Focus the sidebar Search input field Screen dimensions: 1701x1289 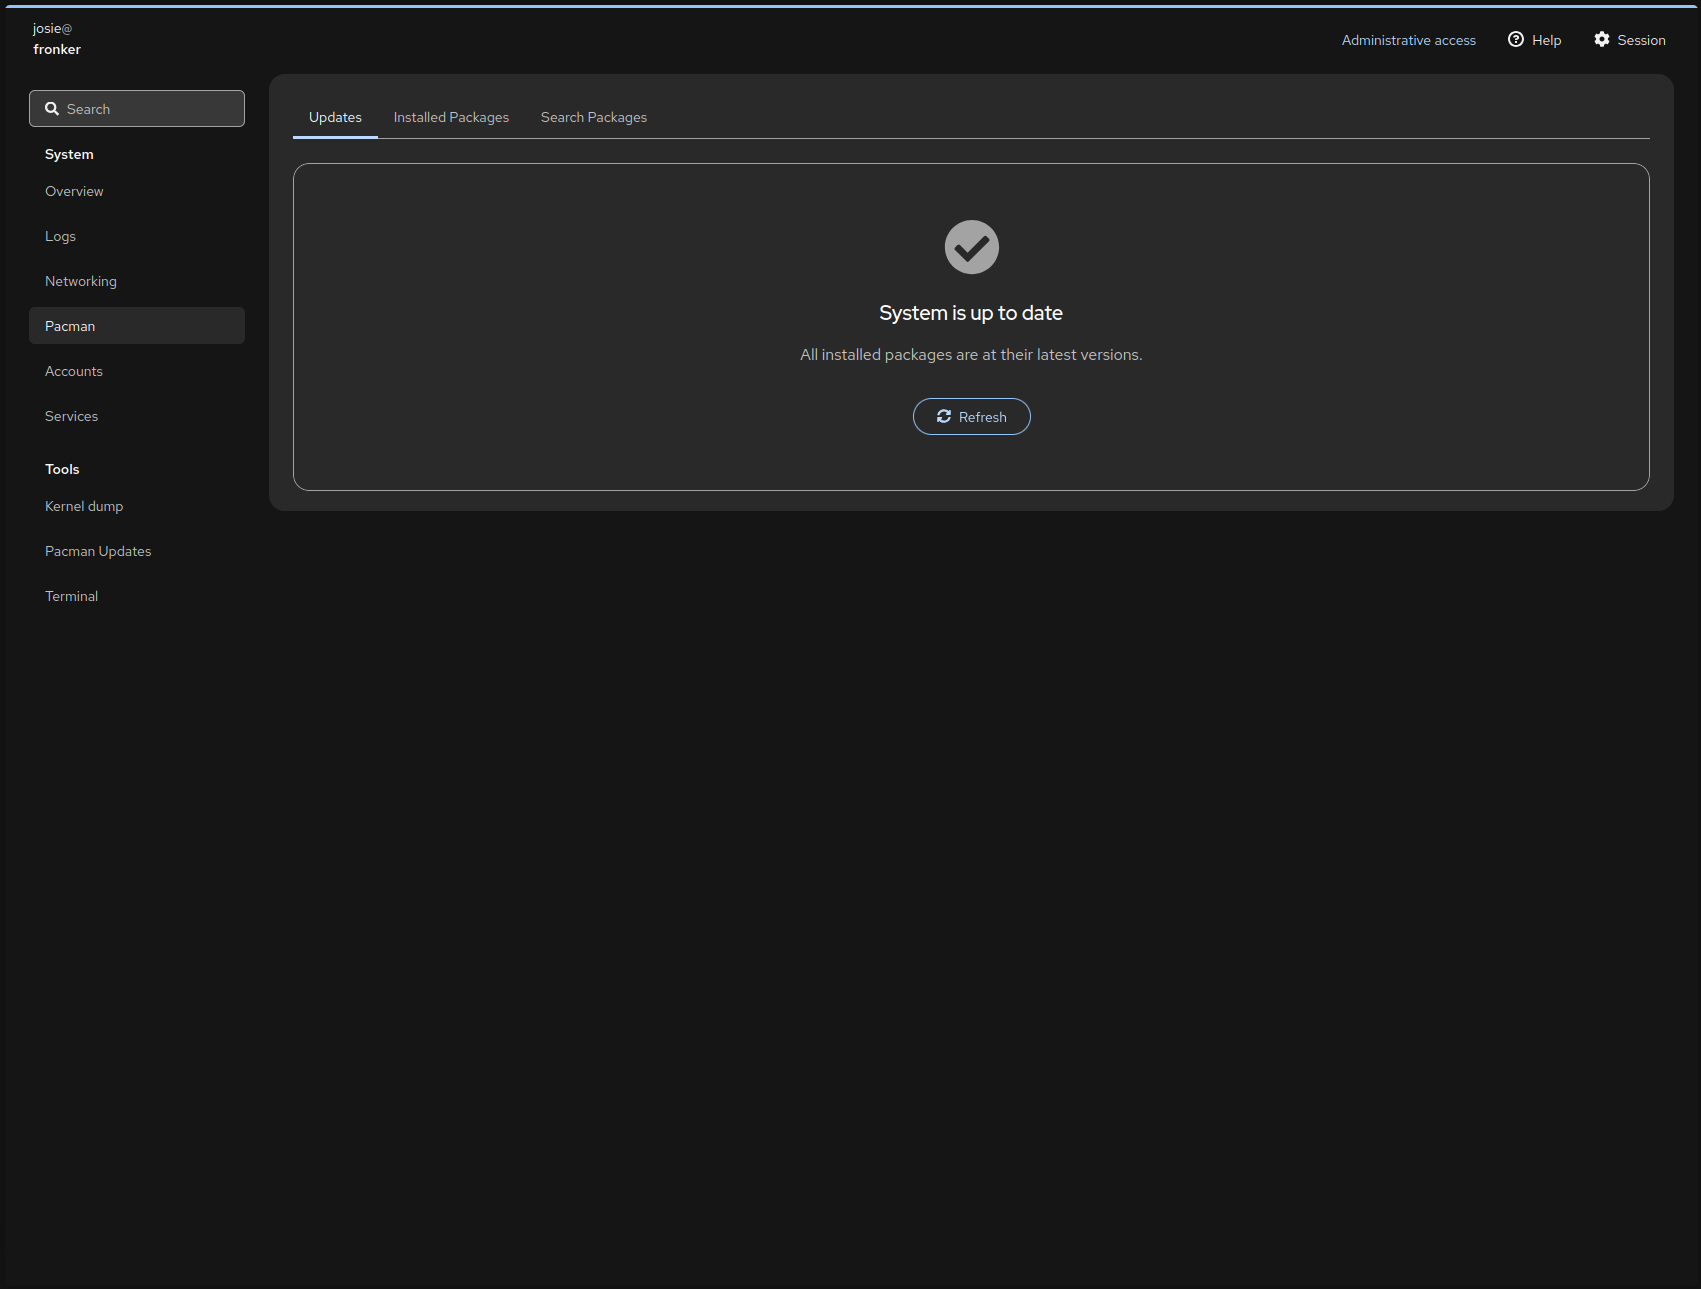coord(150,109)
